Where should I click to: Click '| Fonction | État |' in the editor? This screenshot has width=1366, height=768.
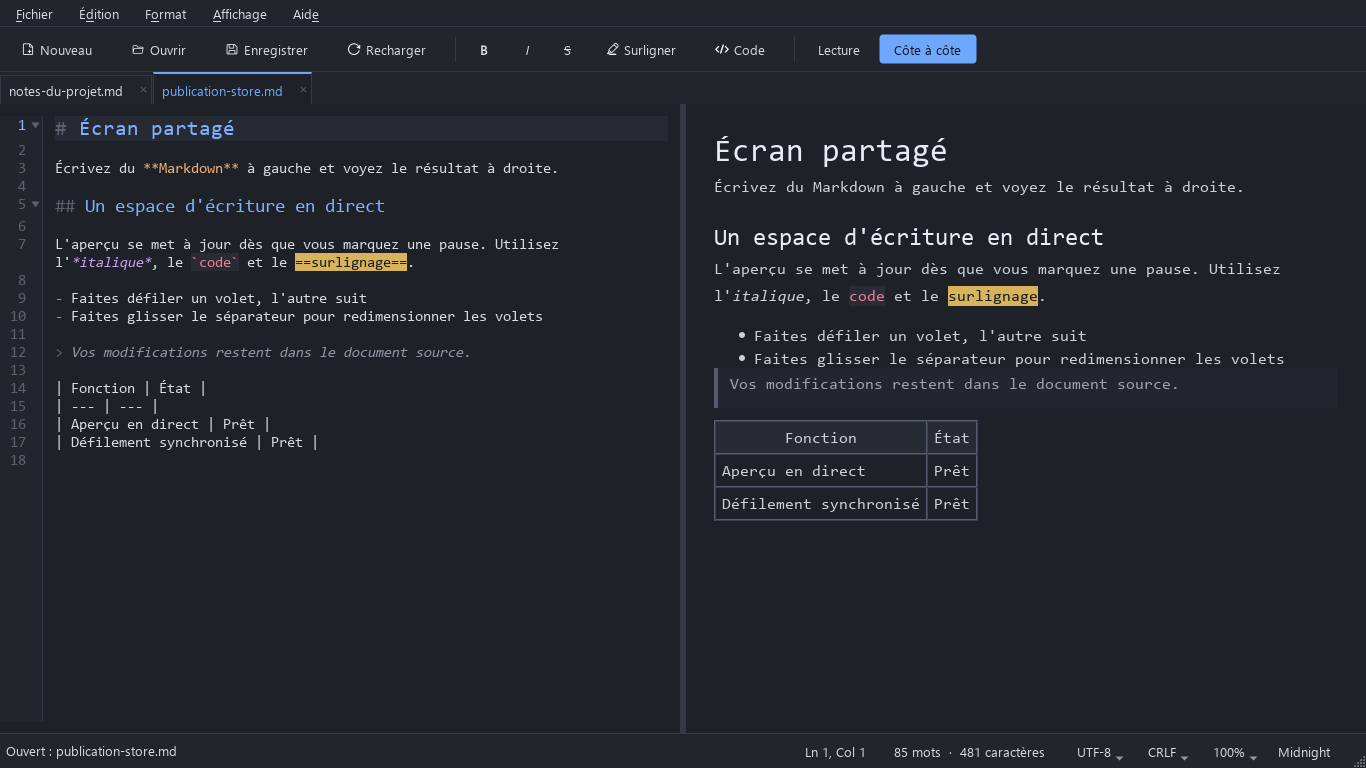point(131,388)
